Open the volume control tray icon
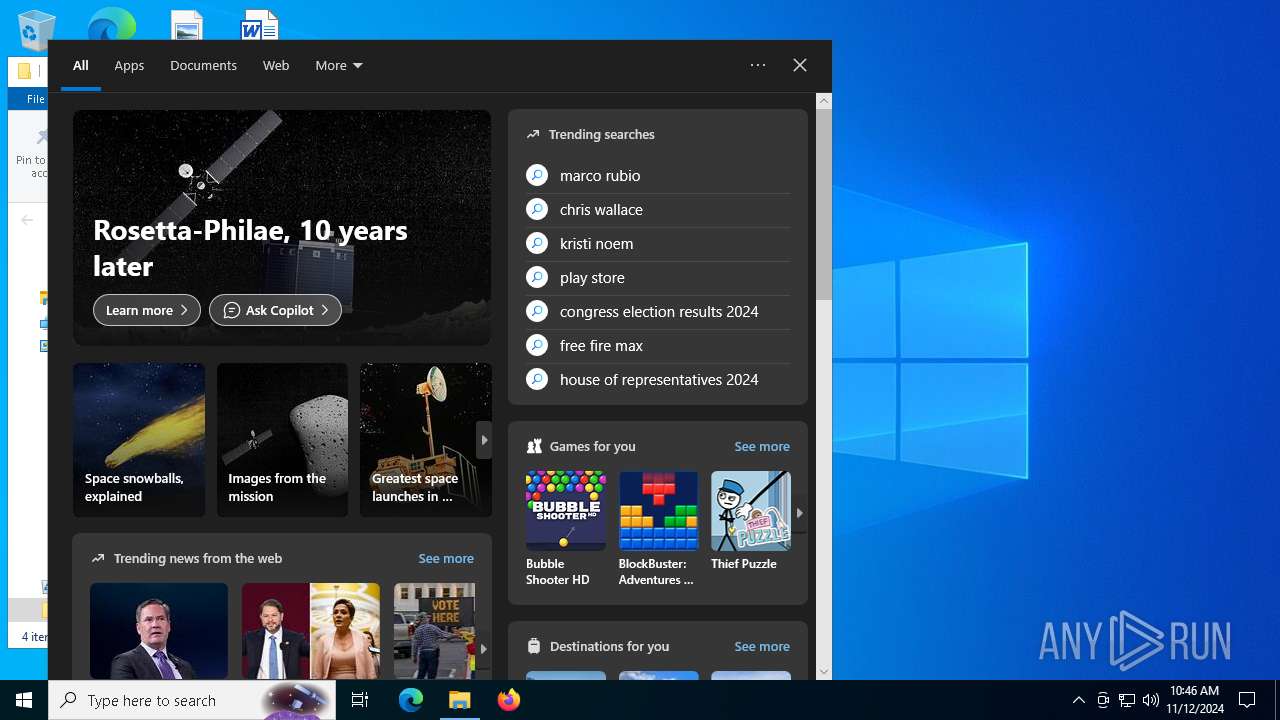Screen dimensions: 1280x720 click(1151, 700)
